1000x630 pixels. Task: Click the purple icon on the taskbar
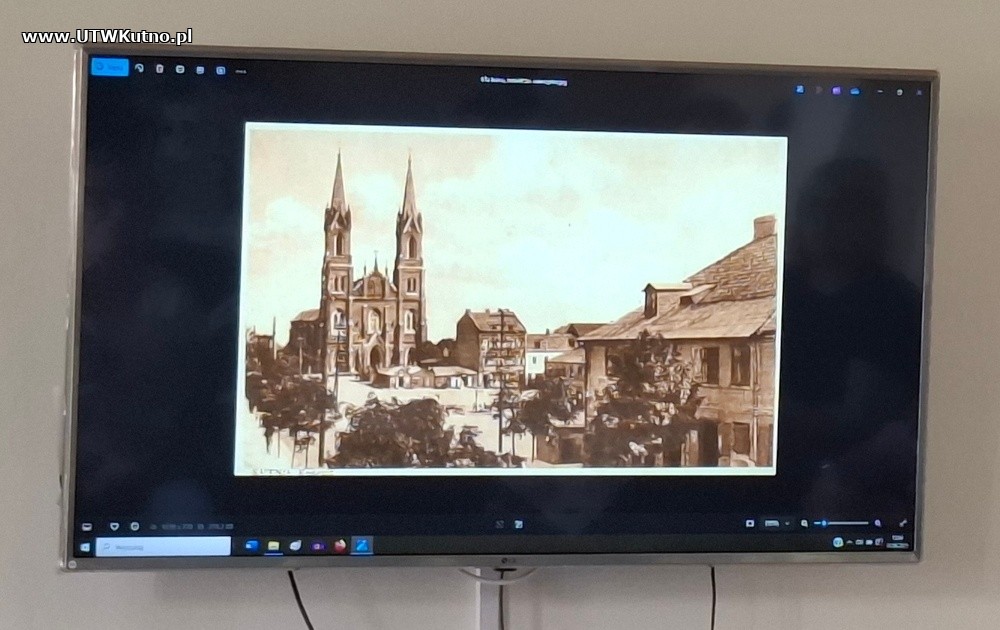pos(318,546)
